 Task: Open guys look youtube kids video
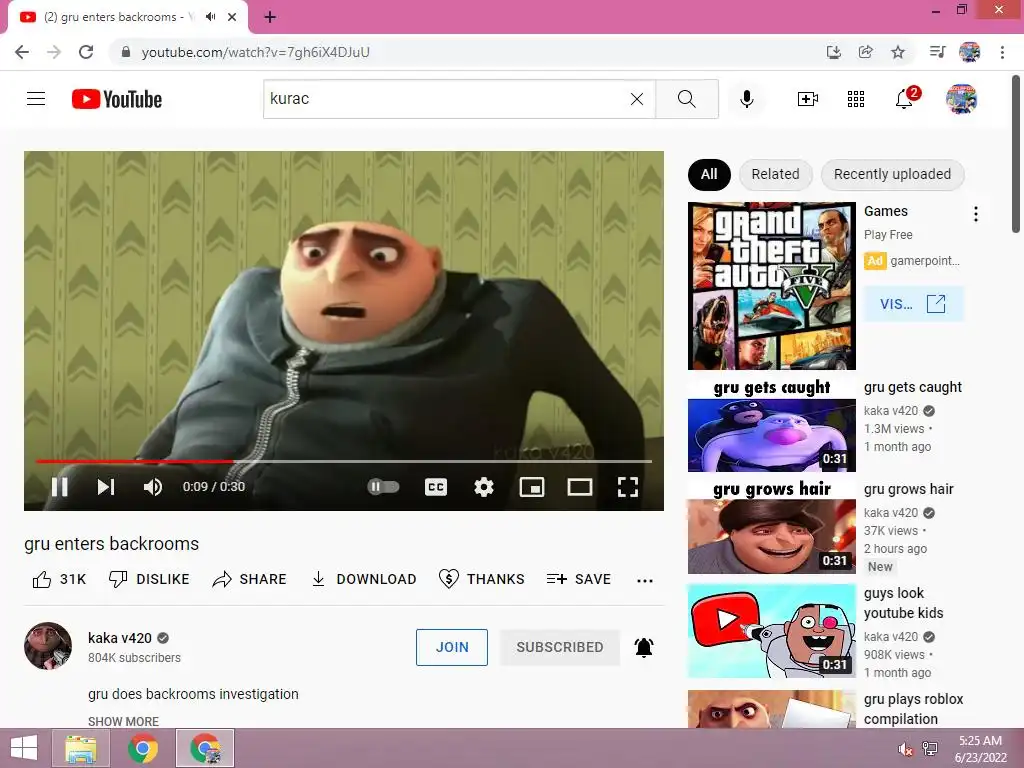point(903,603)
